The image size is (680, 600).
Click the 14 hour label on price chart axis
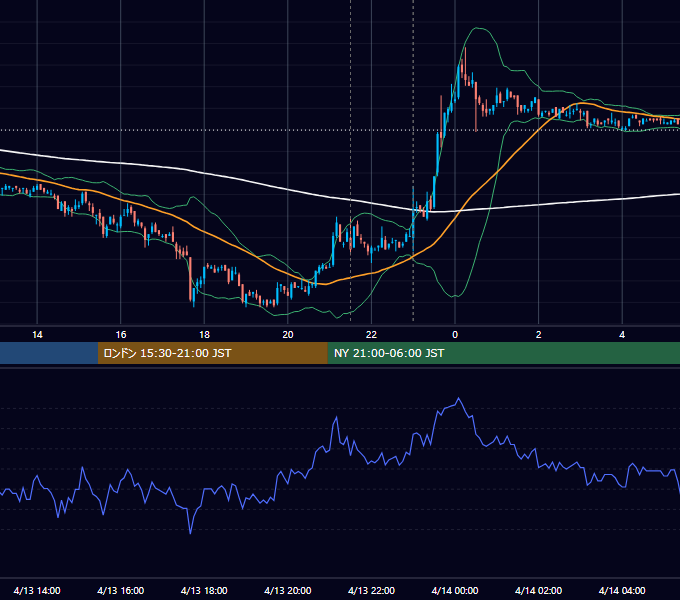click(x=37, y=335)
